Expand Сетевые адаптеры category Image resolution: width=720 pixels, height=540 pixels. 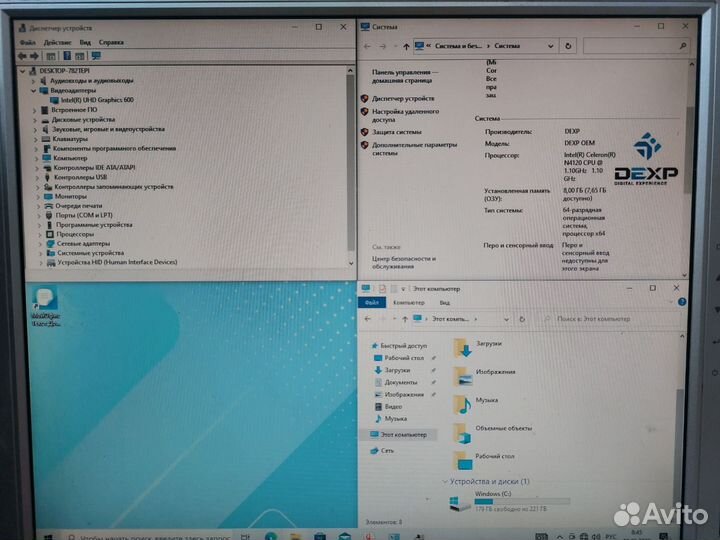[x=40, y=244]
